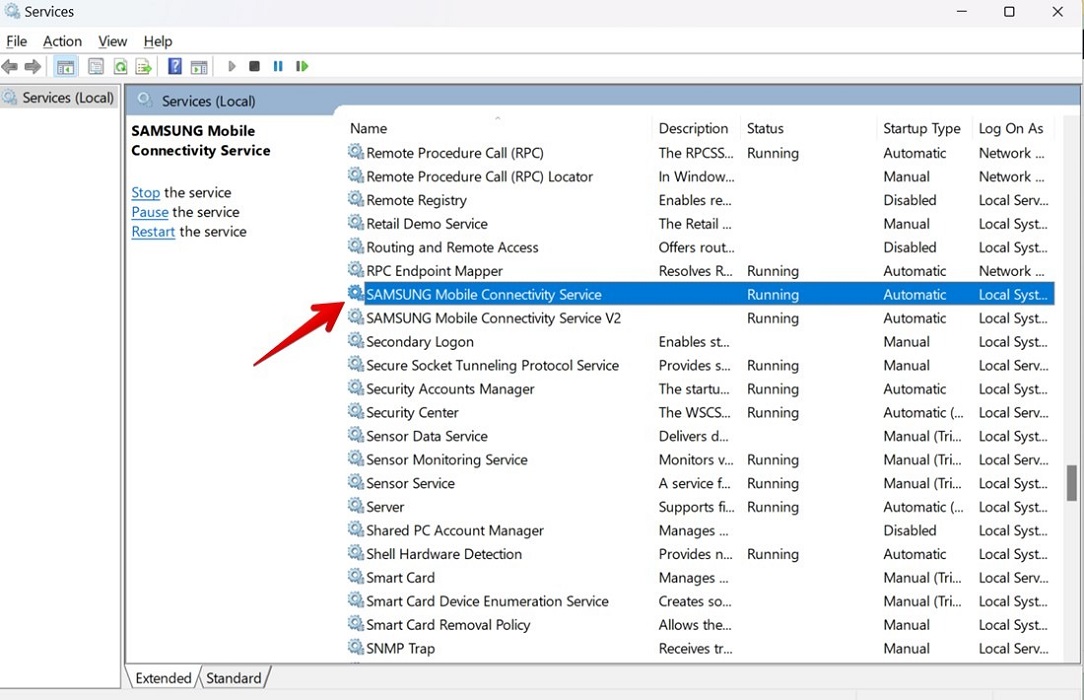Sort services by the Status column header
This screenshot has height=700, width=1084.
pos(765,128)
